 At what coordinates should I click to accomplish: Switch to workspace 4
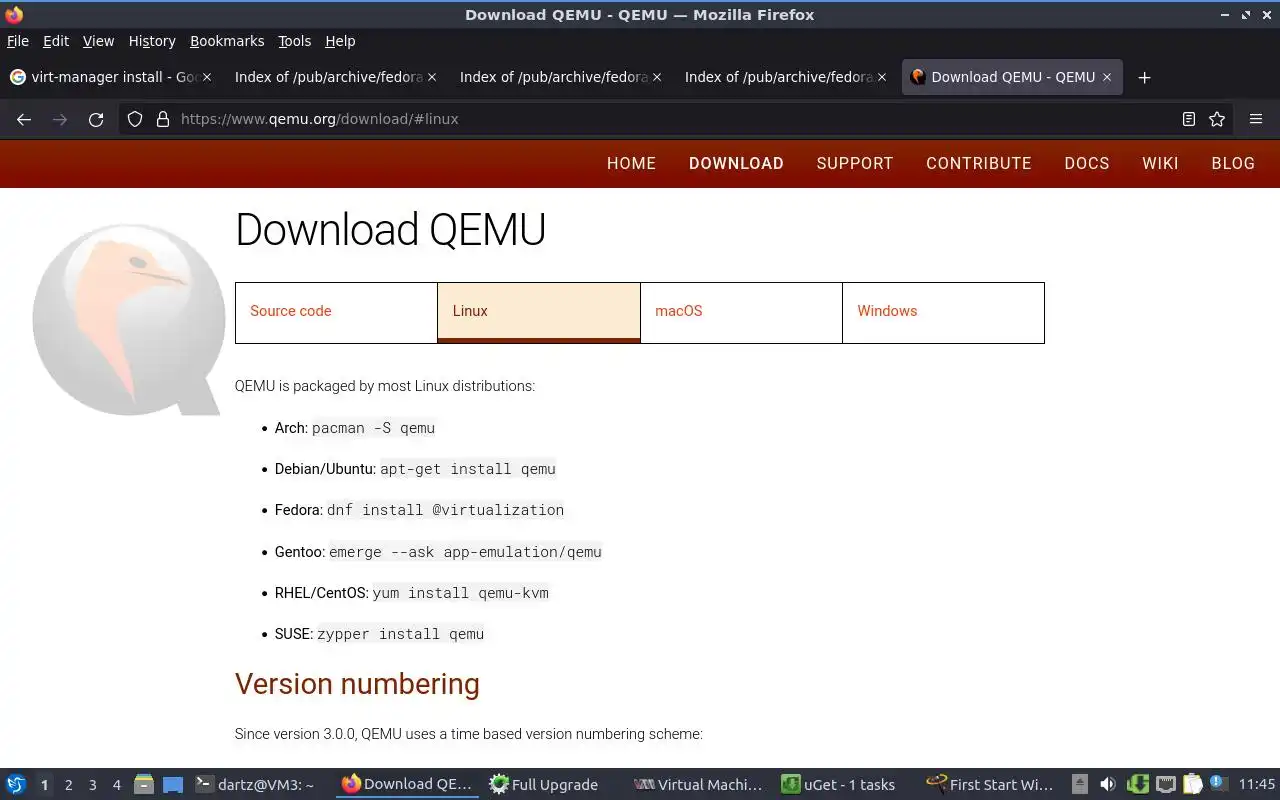point(116,785)
